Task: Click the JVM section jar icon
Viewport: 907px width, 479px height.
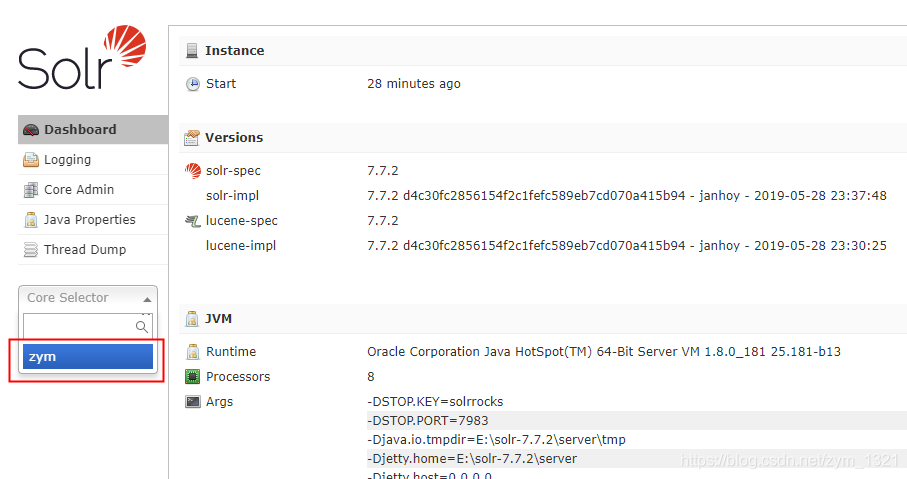Action: (x=192, y=319)
